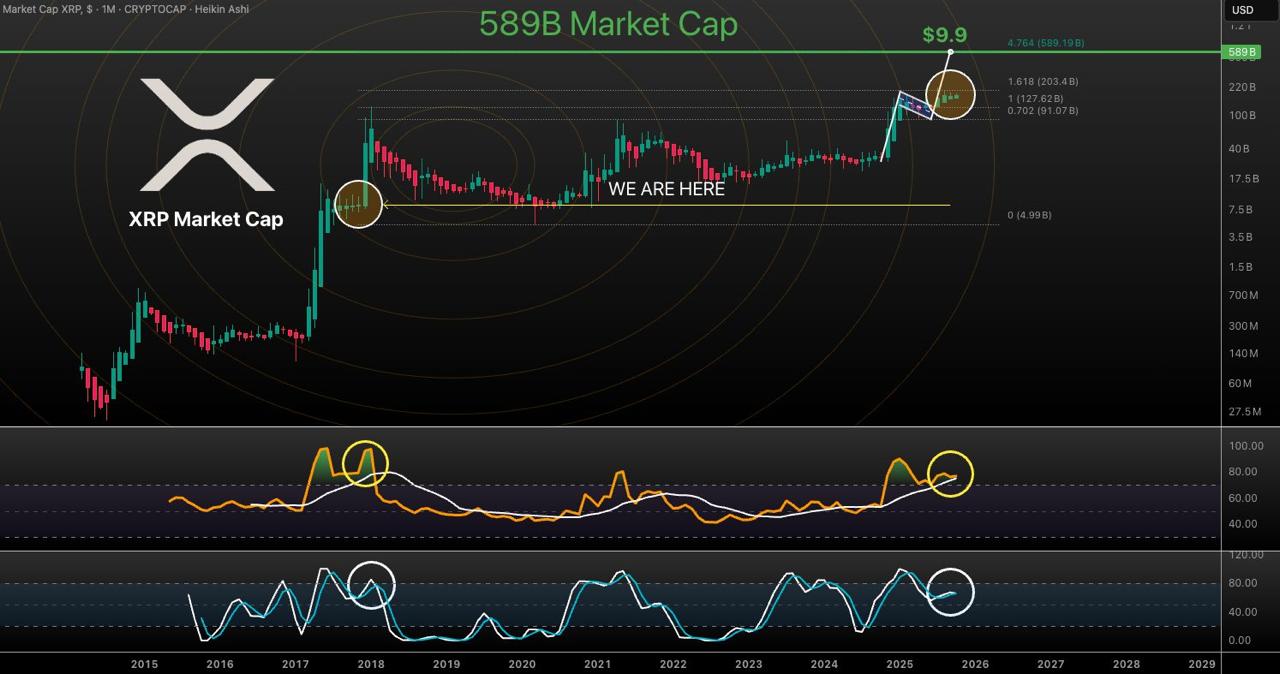
Task: Click the 4.764 (589.19B) Fibonacci level label
Action: pyautogui.click(x=1045, y=44)
